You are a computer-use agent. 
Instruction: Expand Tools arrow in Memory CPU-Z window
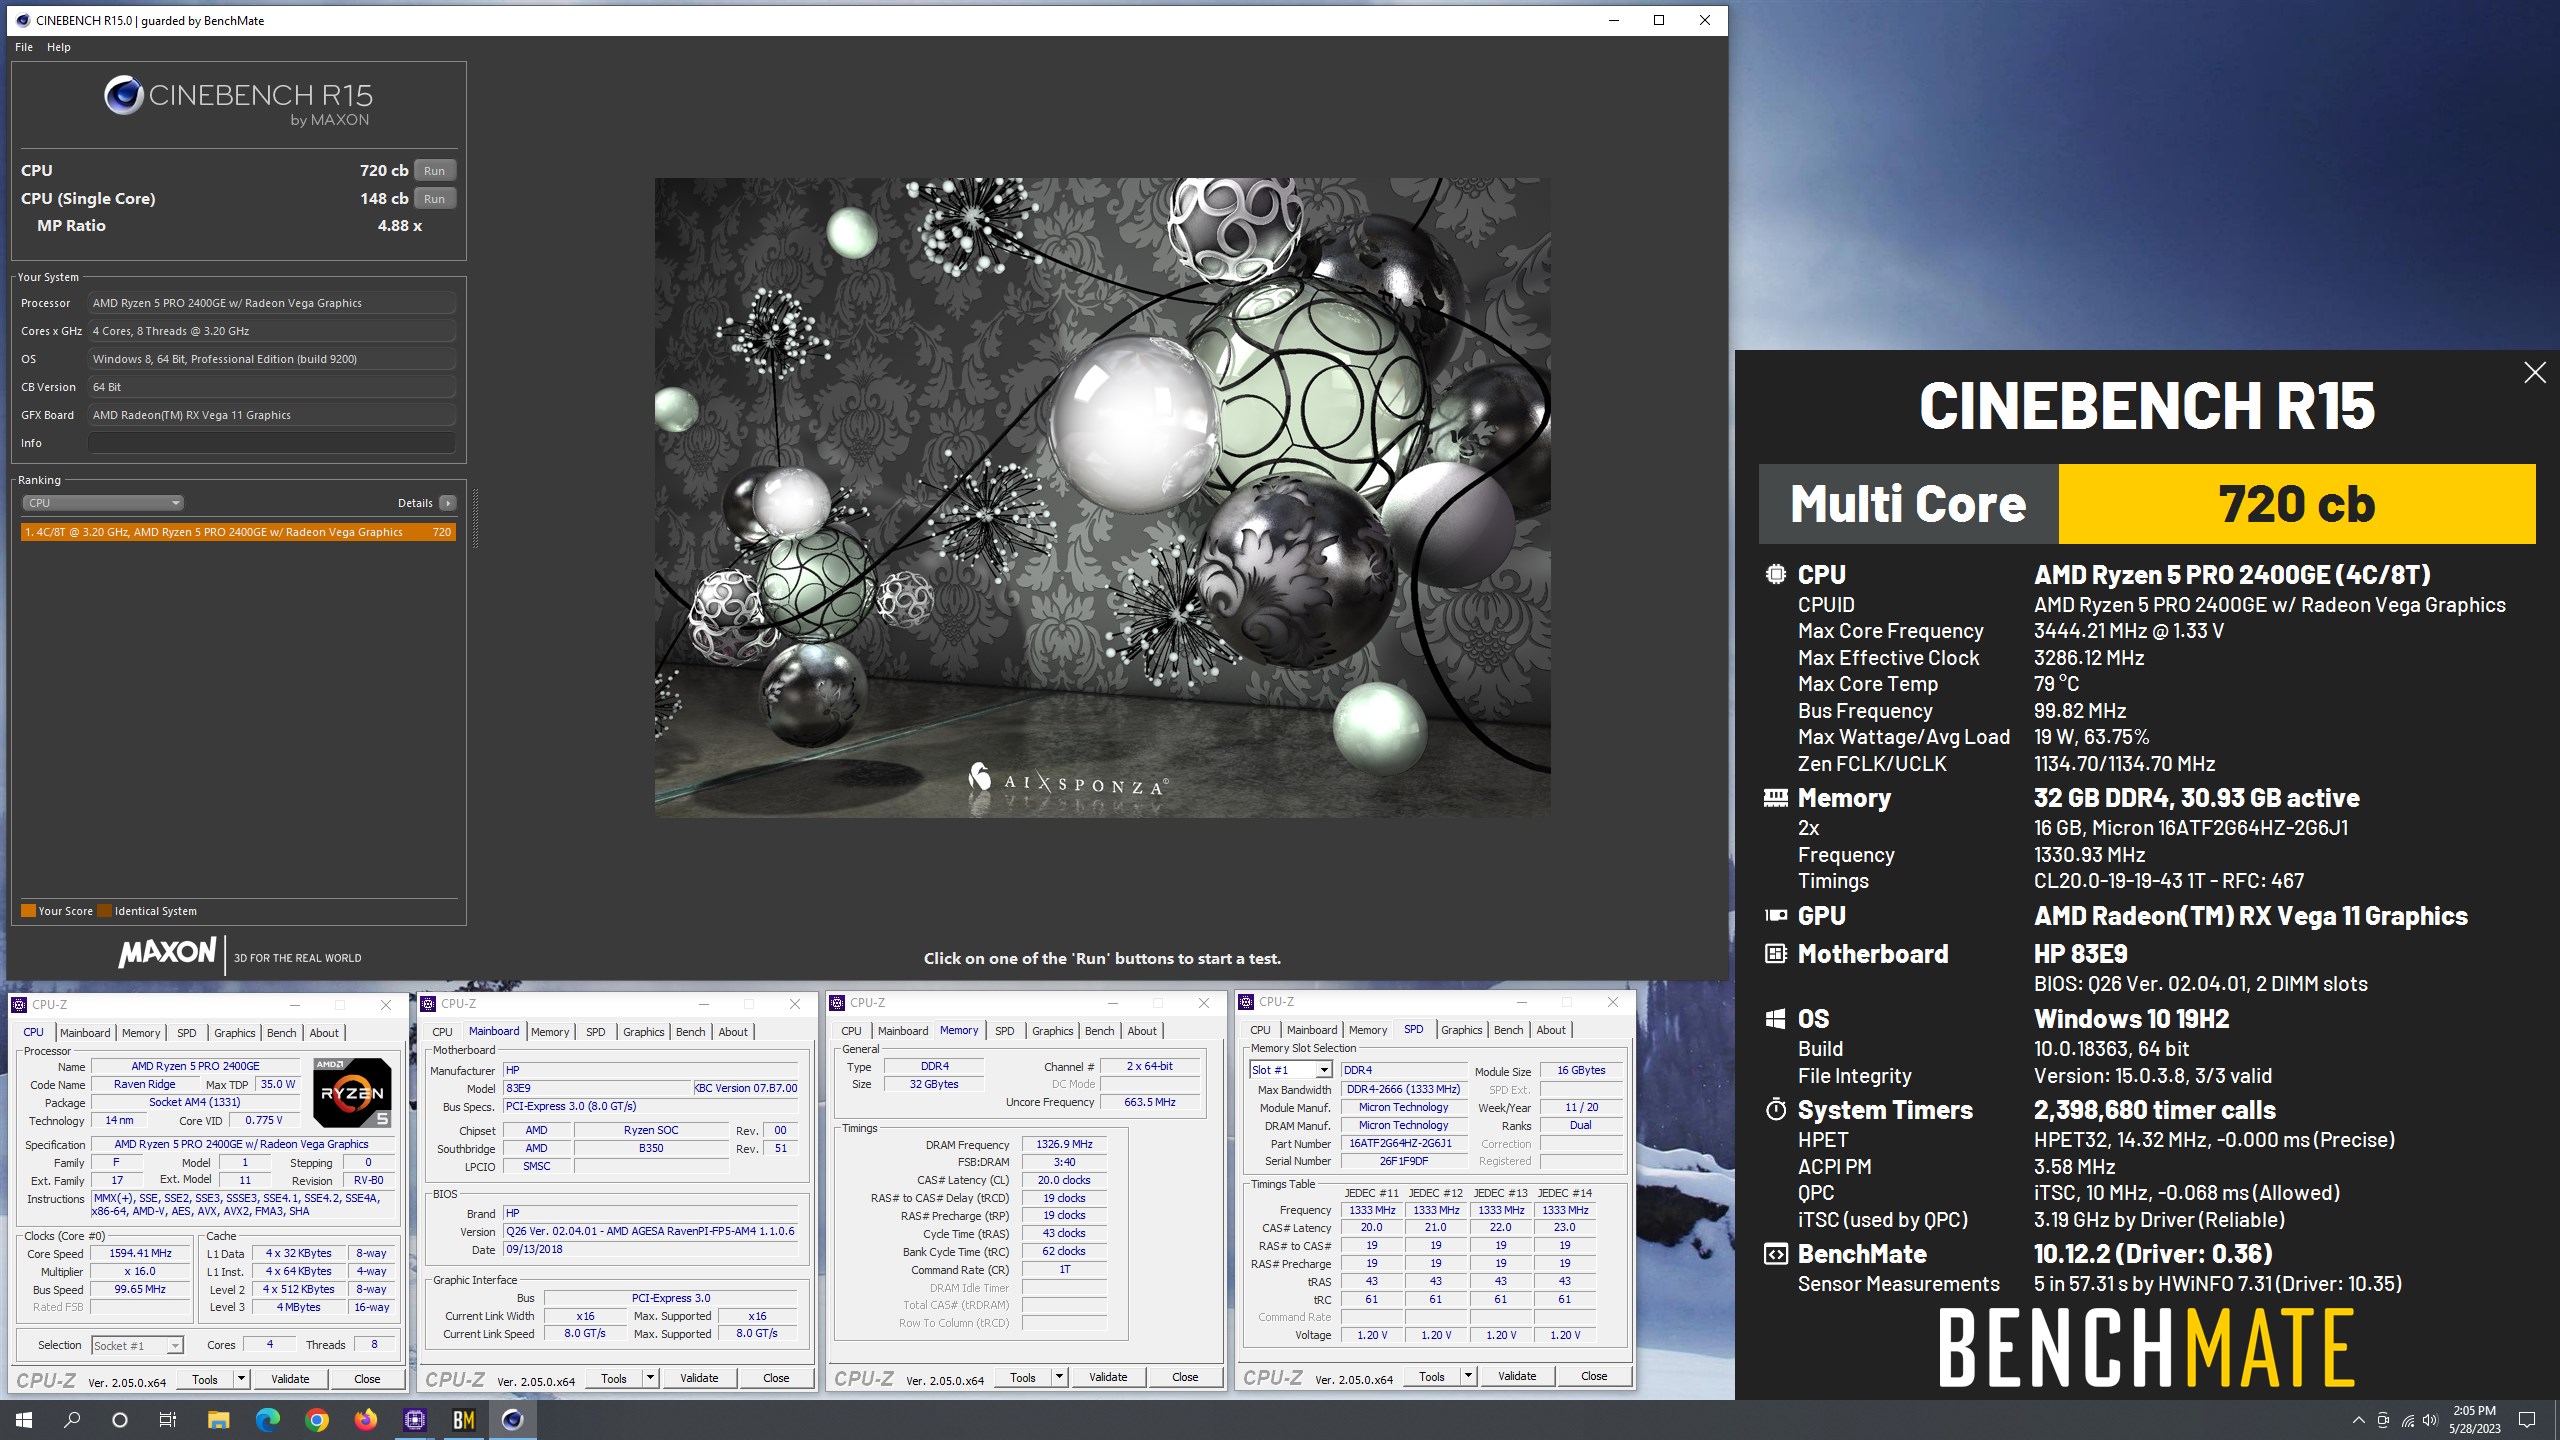[1059, 1377]
